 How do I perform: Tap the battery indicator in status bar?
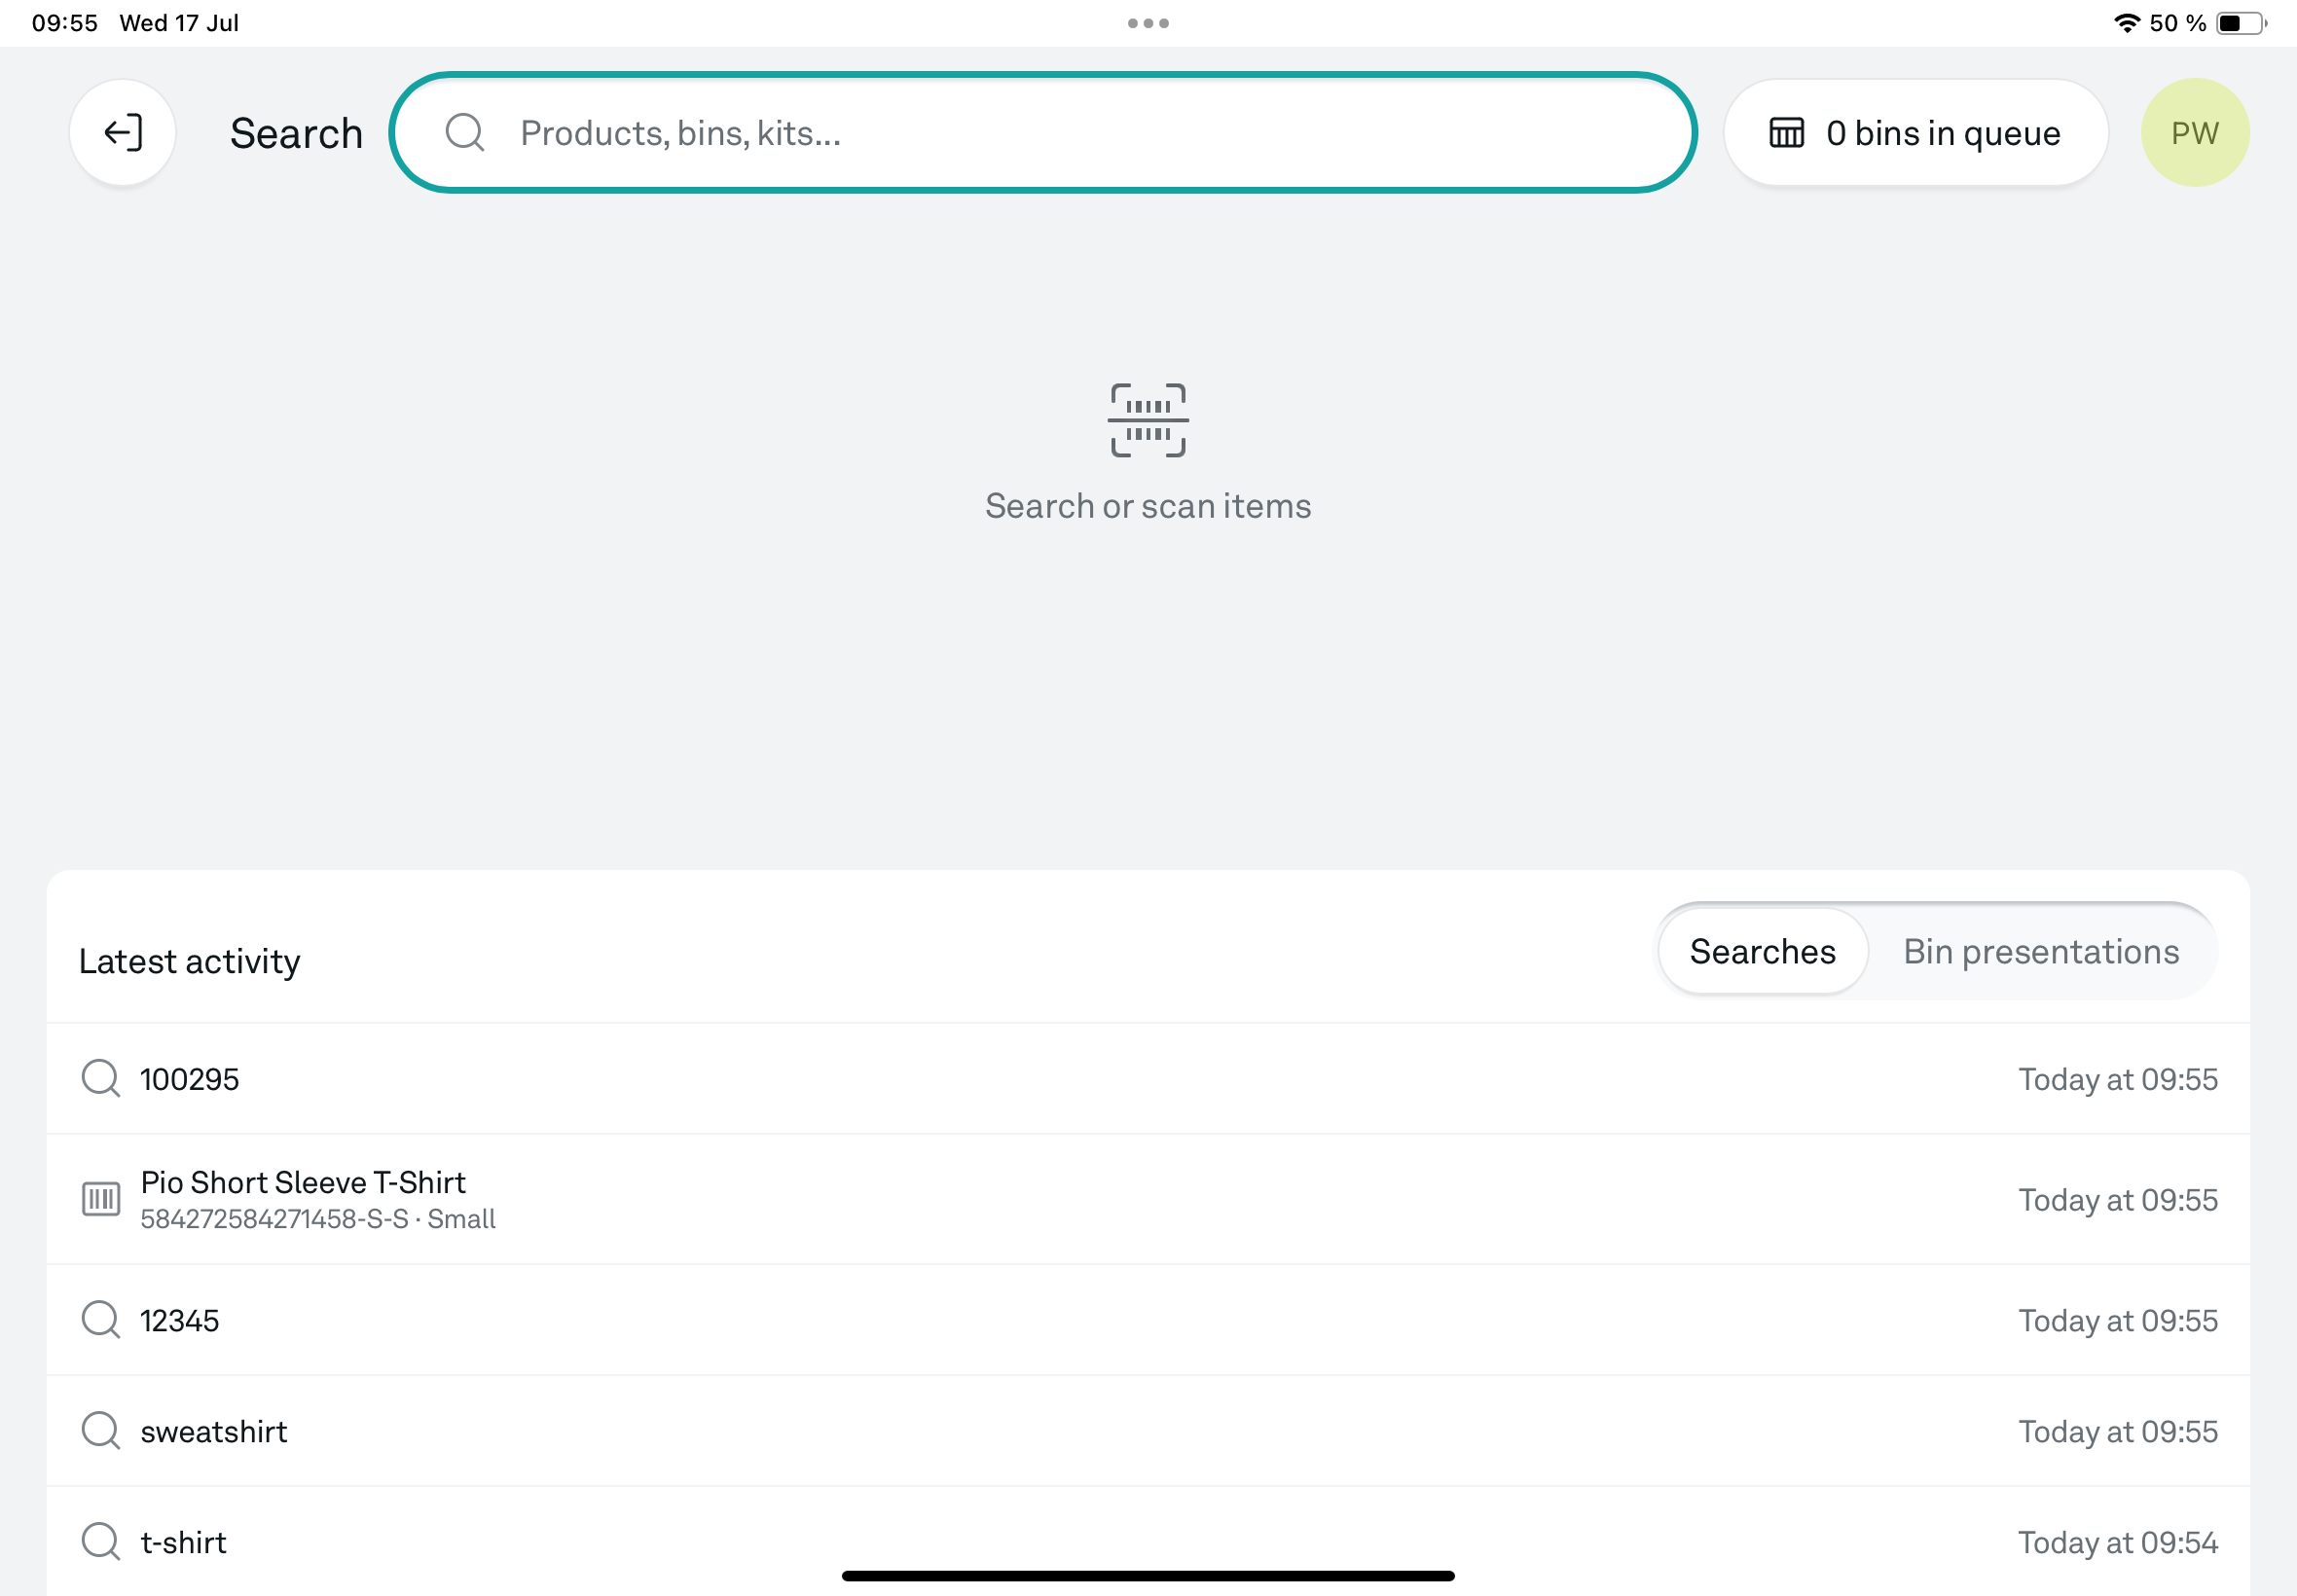point(2240,23)
